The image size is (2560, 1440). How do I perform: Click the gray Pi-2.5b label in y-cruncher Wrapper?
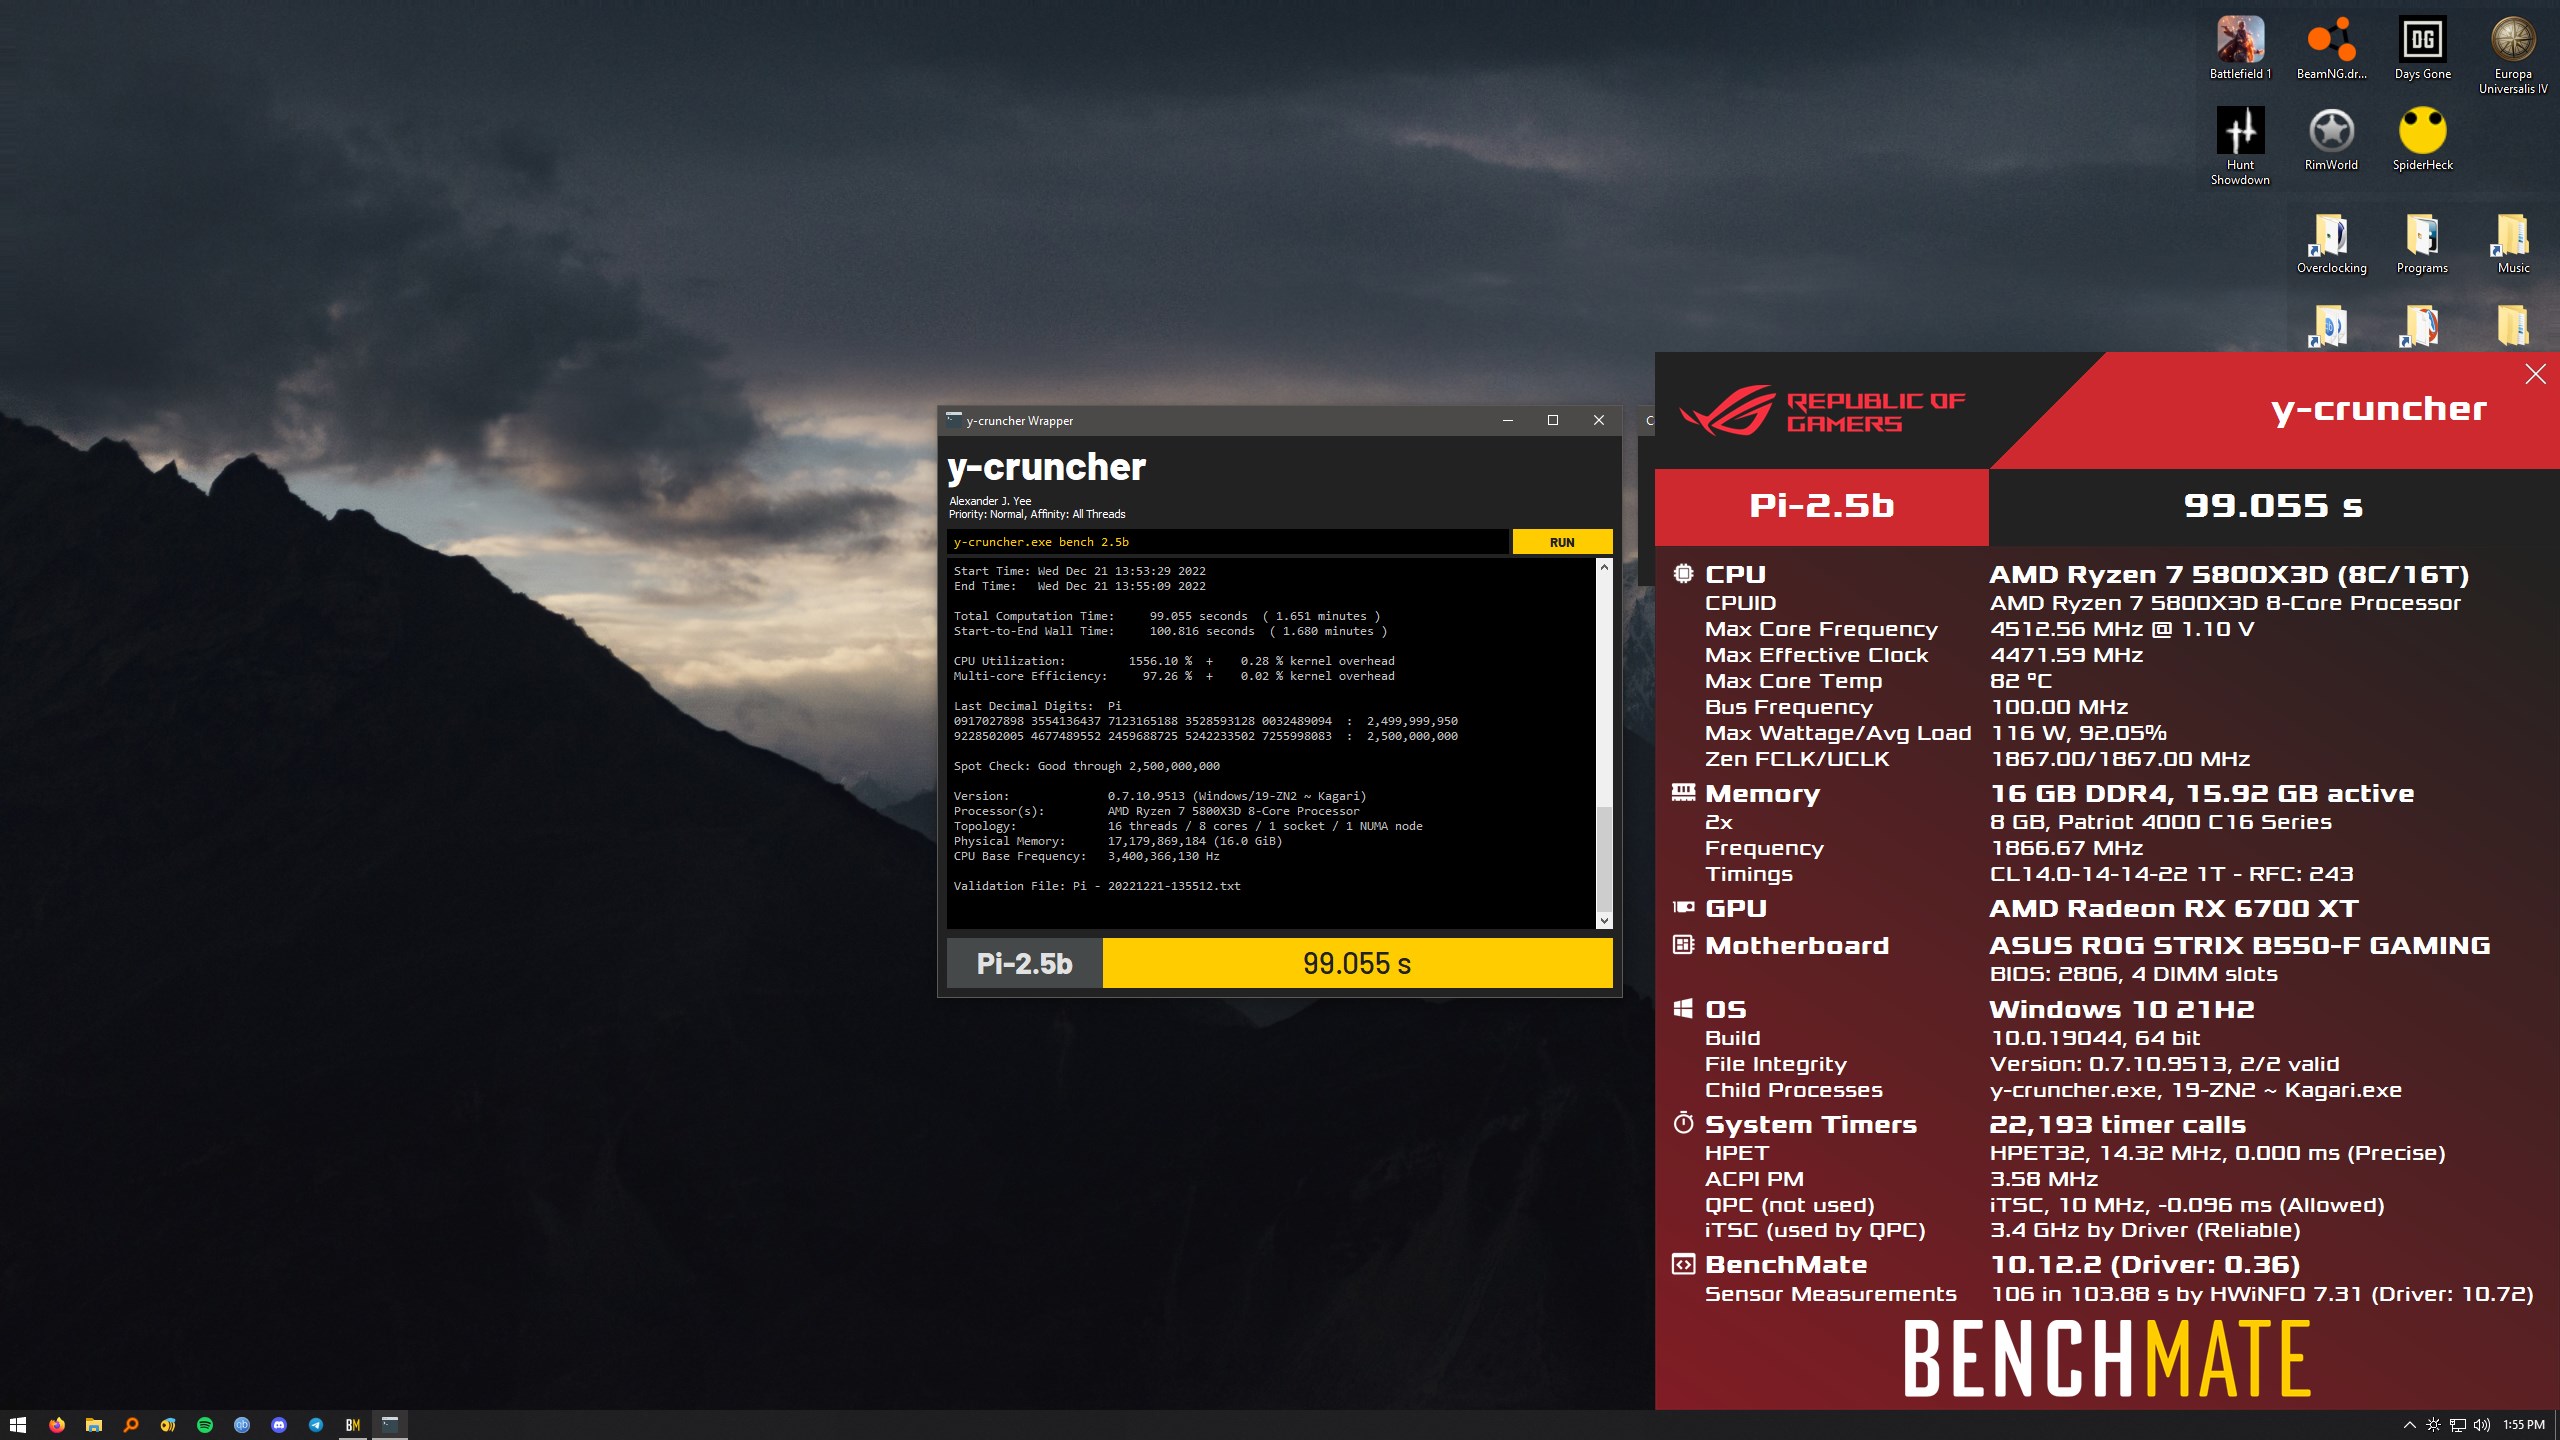click(1024, 963)
